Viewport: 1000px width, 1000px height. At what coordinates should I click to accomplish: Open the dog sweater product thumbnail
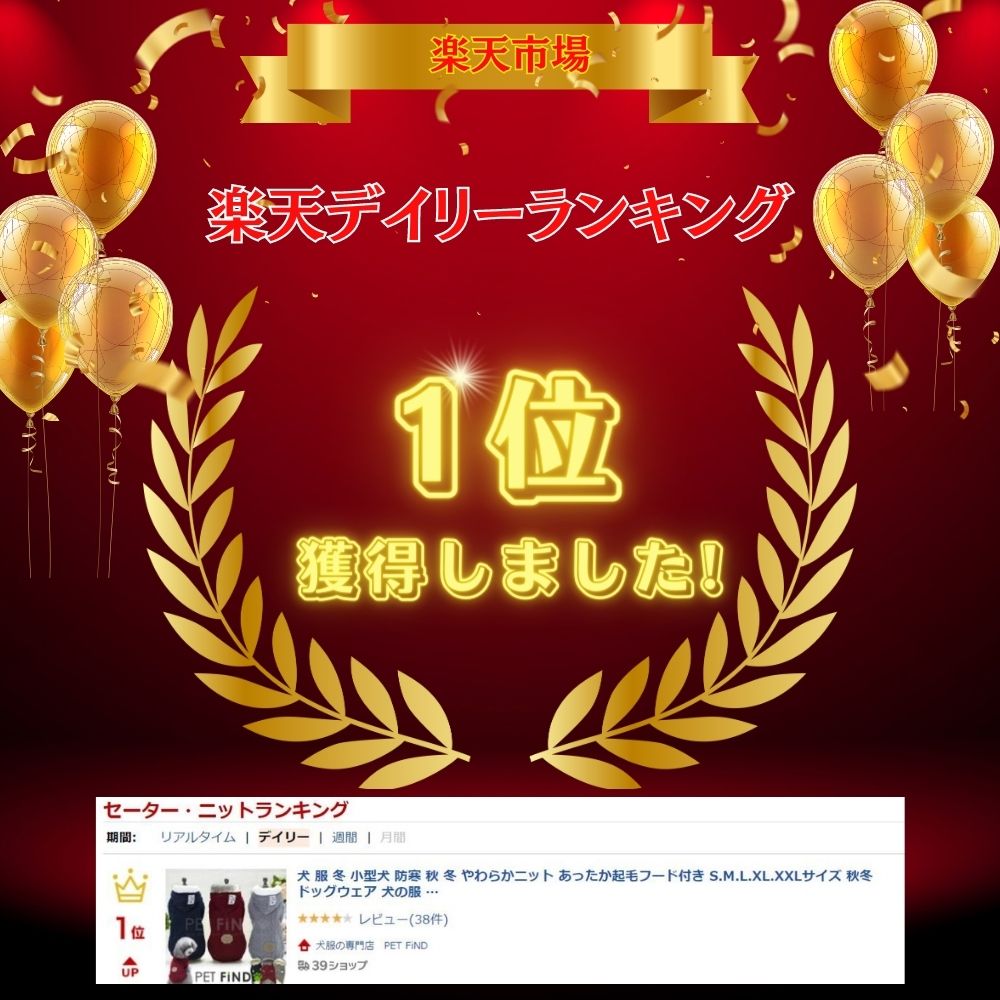coord(226,925)
